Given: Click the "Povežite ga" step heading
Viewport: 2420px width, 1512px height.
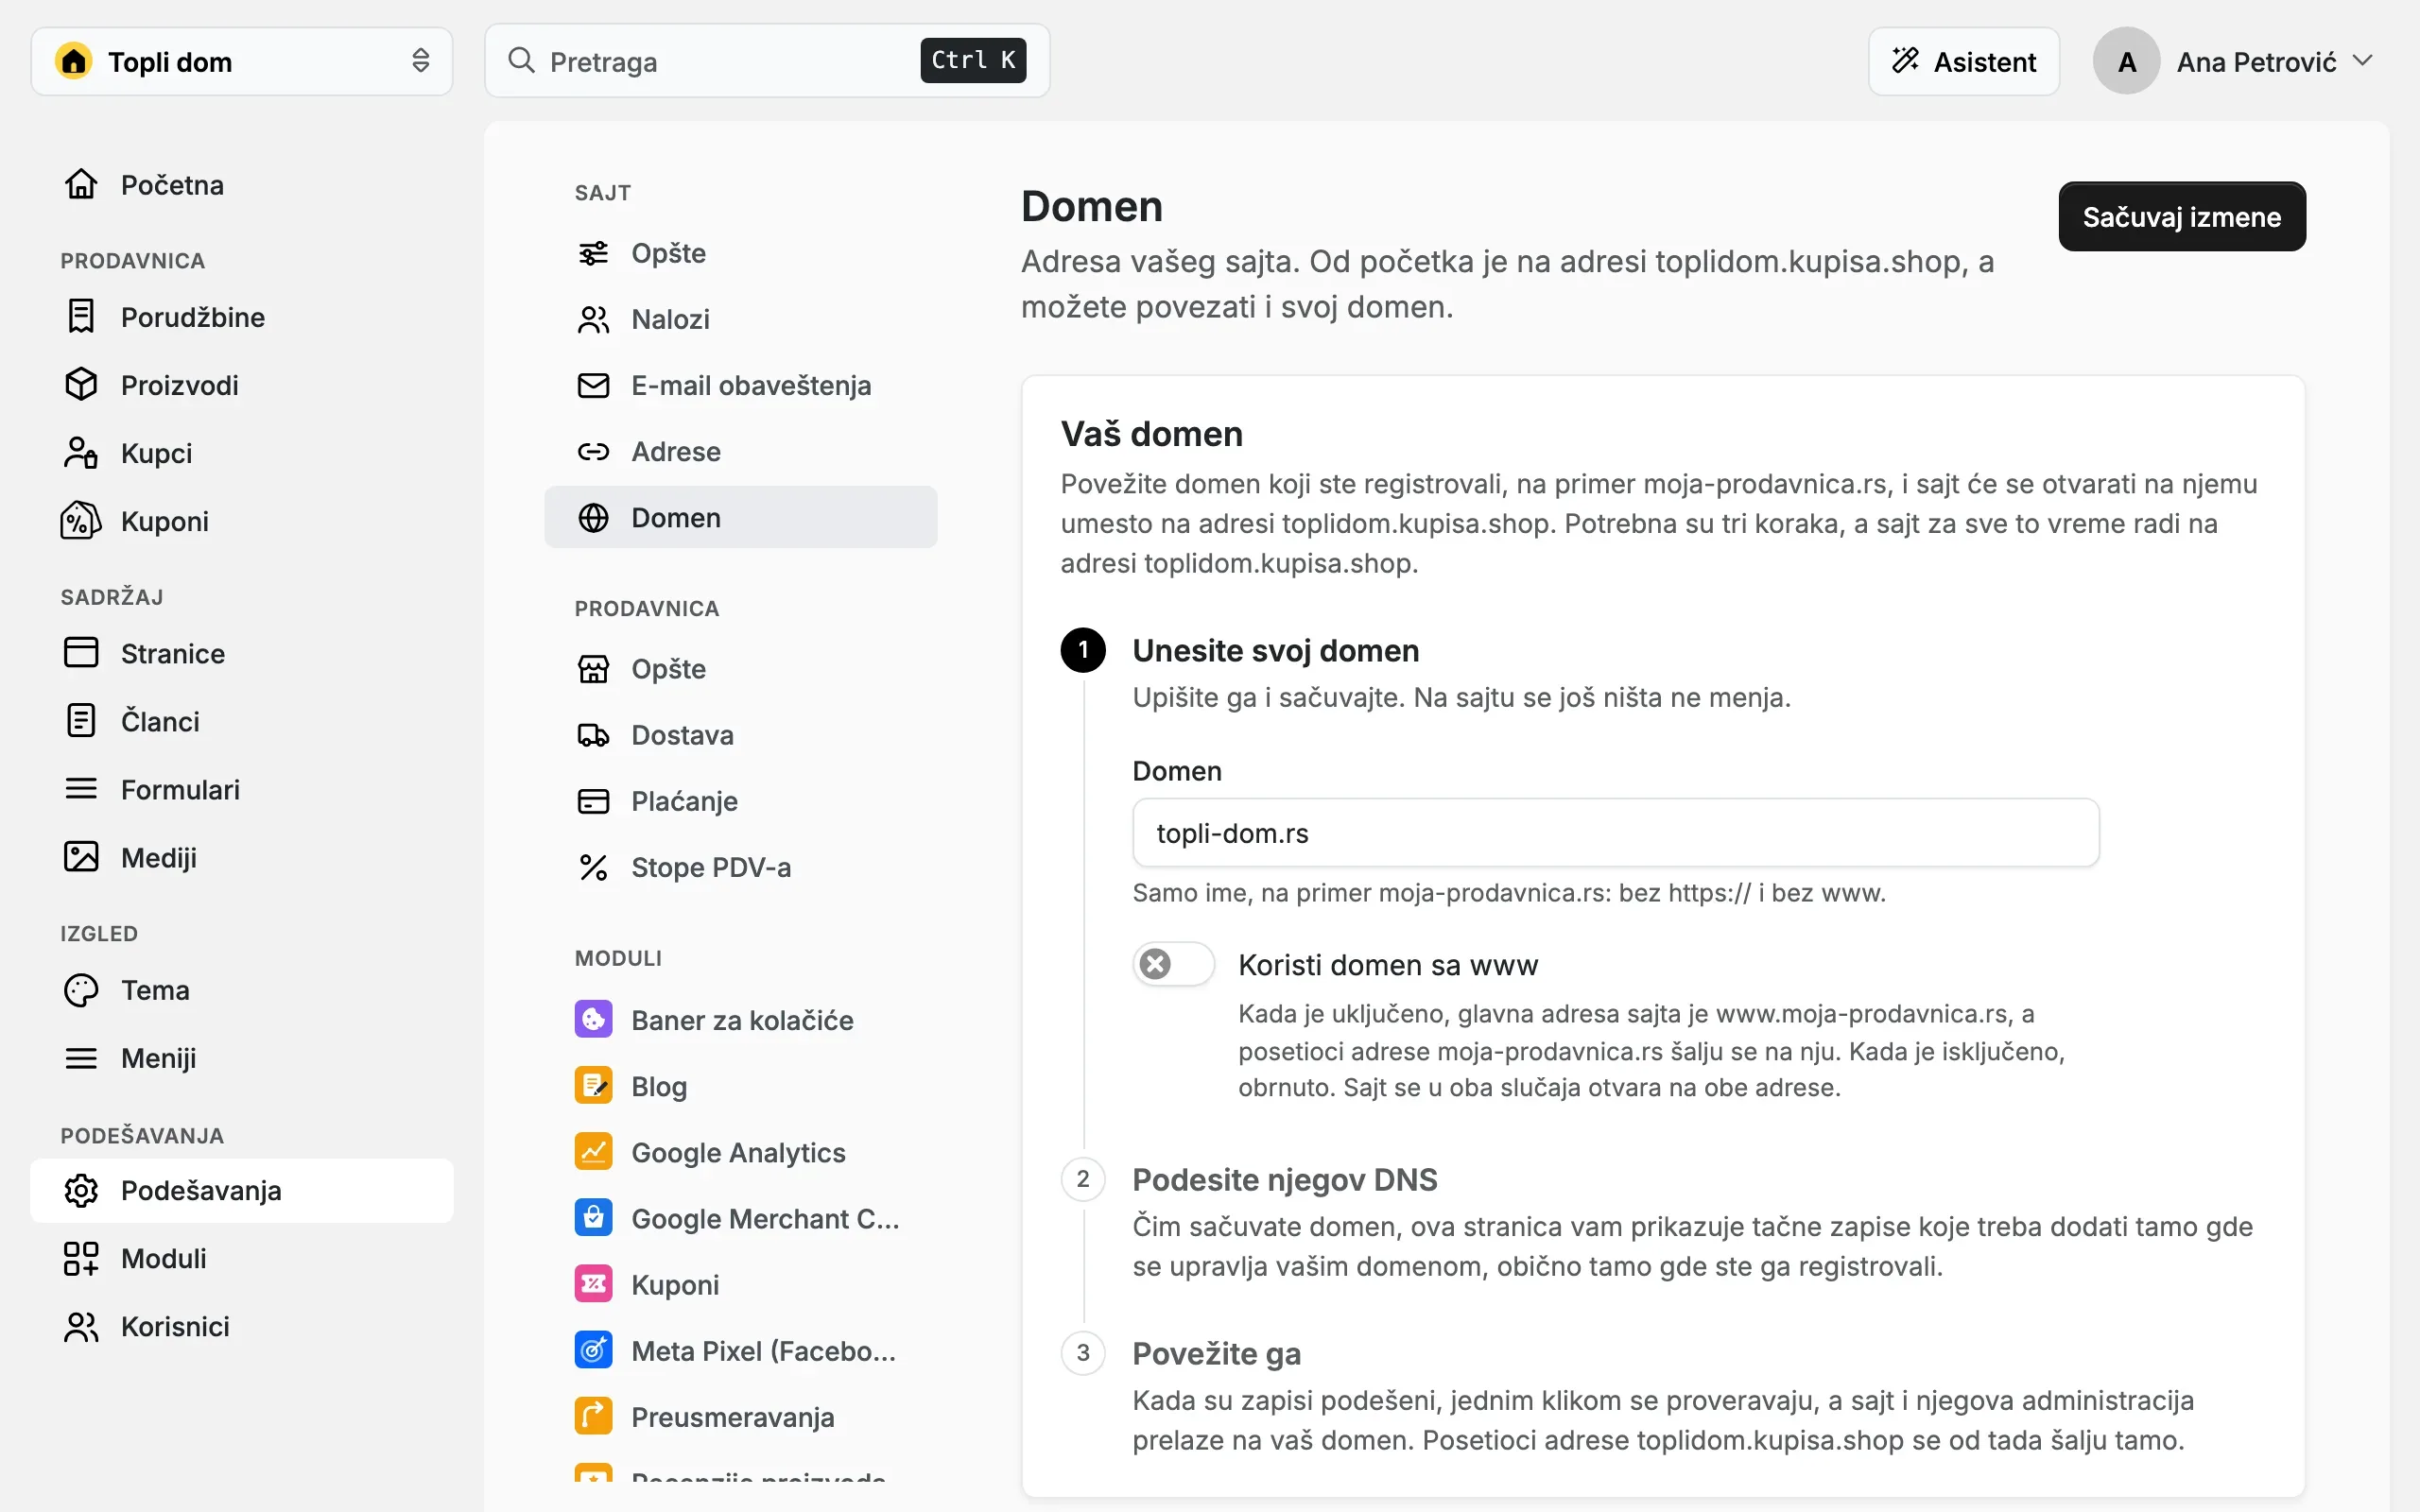Looking at the screenshot, I should [x=1216, y=1353].
